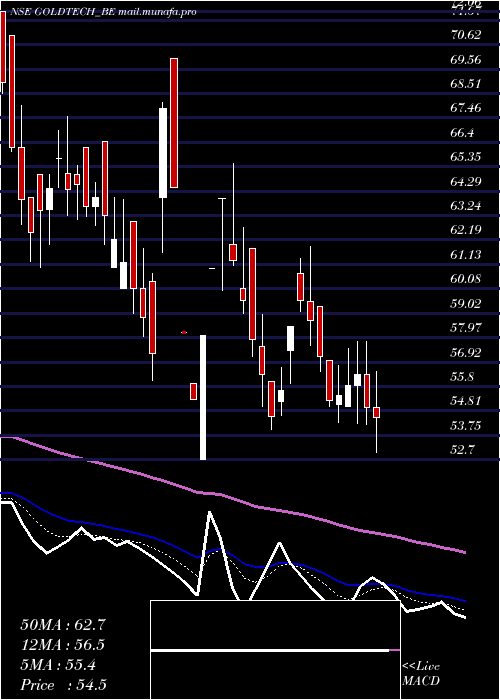Click the 5MA : 55.4 readout
This screenshot has width=500, height=700.
coord(58,665)
